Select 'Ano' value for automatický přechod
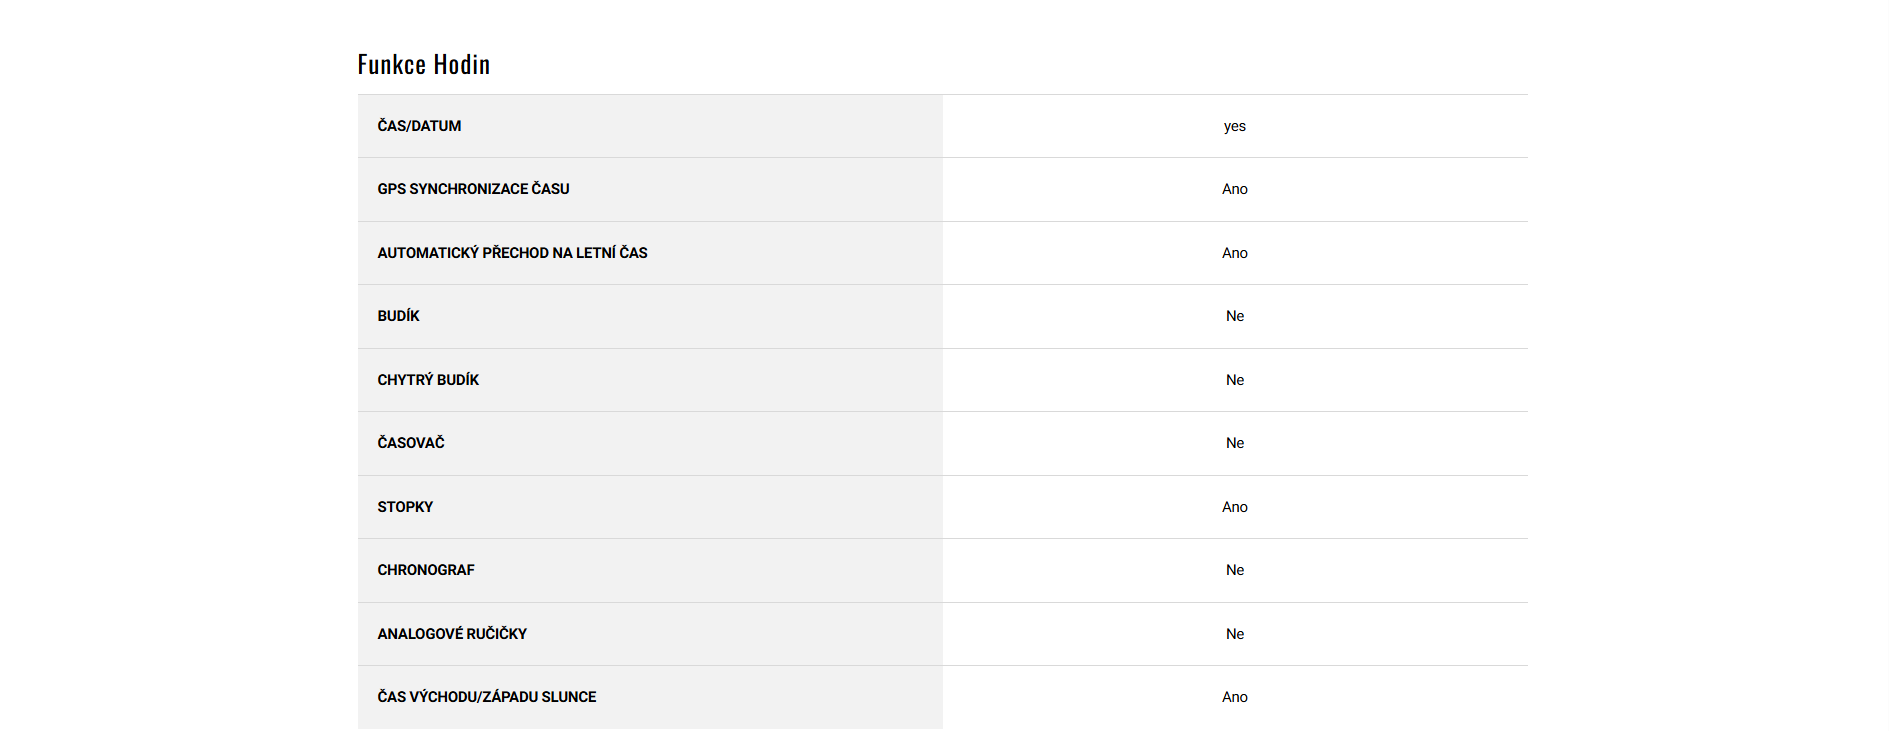Screen dimensions: 1889x731 [x=1234, y=253]
